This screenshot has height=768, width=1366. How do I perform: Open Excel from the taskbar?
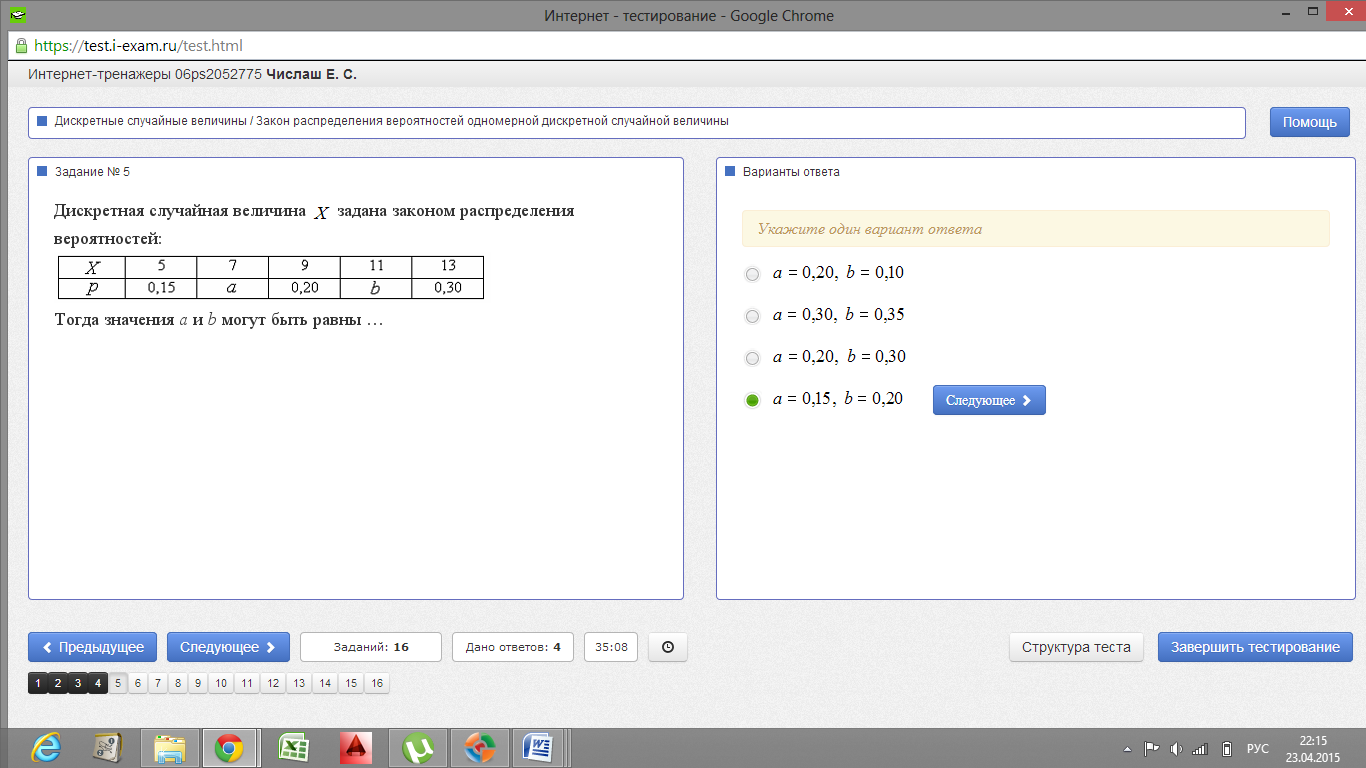click(293, 746)
